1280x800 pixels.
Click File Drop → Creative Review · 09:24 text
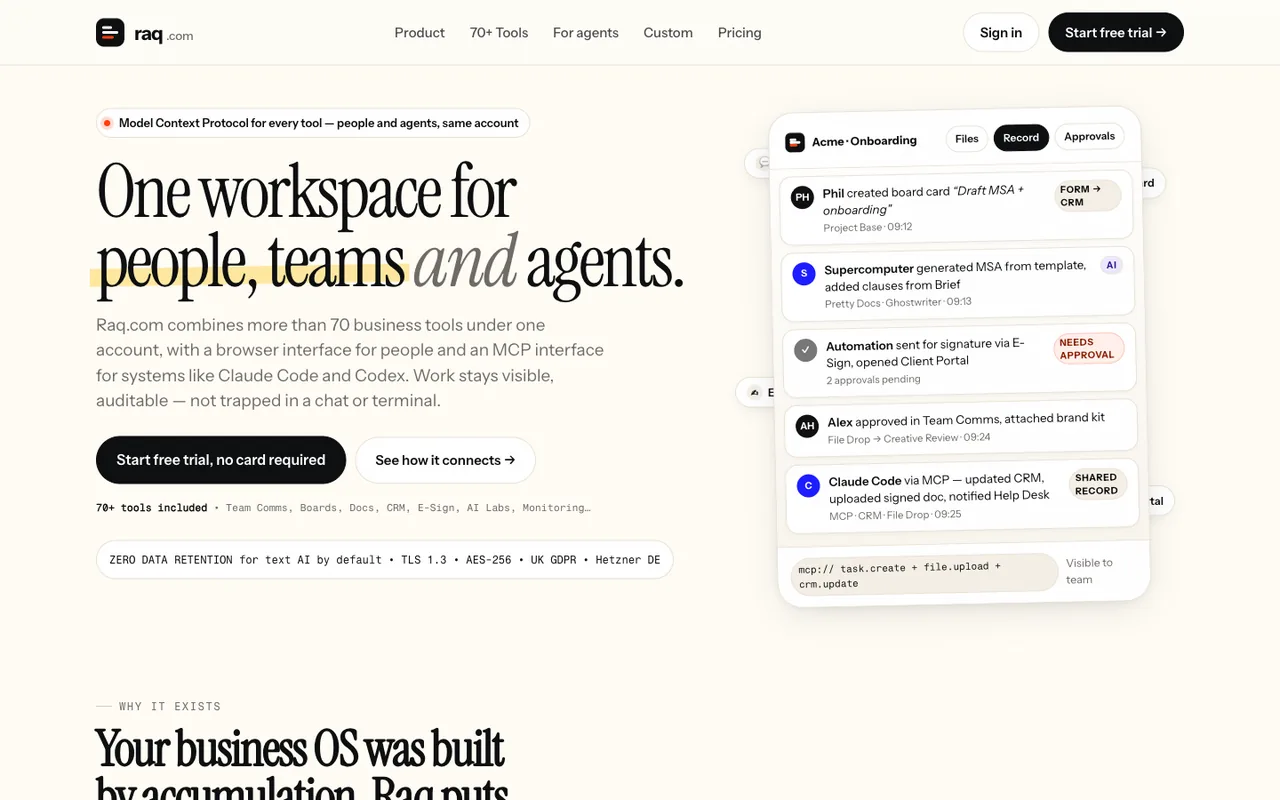coord(909,438)
